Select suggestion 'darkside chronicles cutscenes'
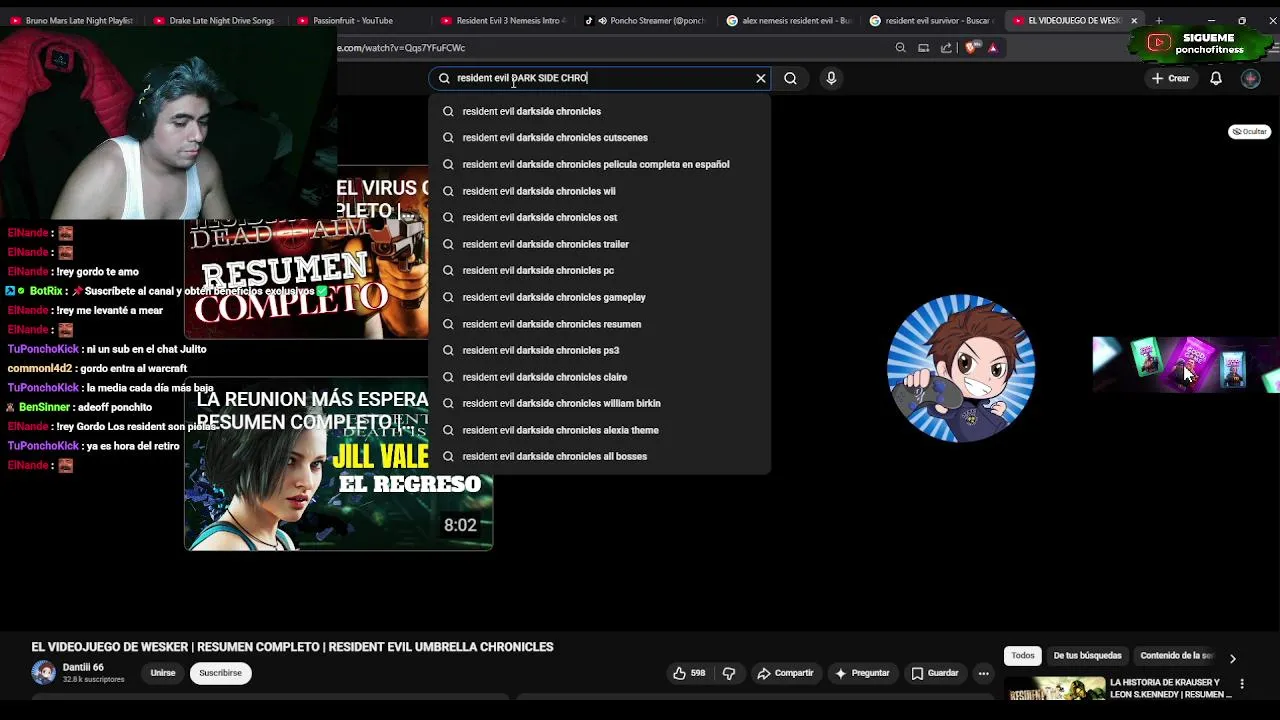The height and width of the screenshot is (720, 1280). [x=600, y=138]
